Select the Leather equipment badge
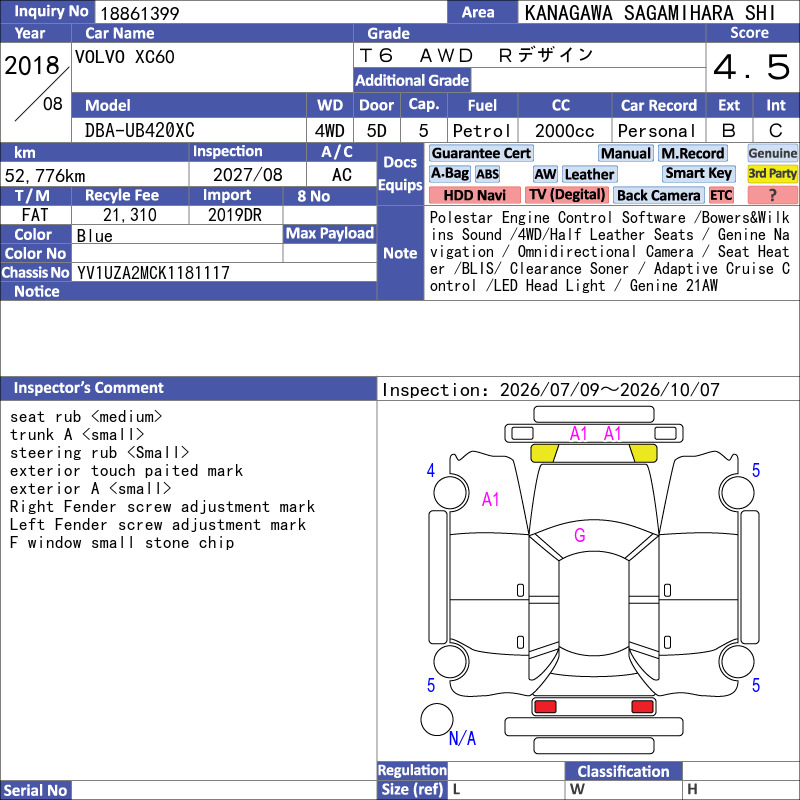Viewport: 800px width, 800px height. [x=589, y=174]
